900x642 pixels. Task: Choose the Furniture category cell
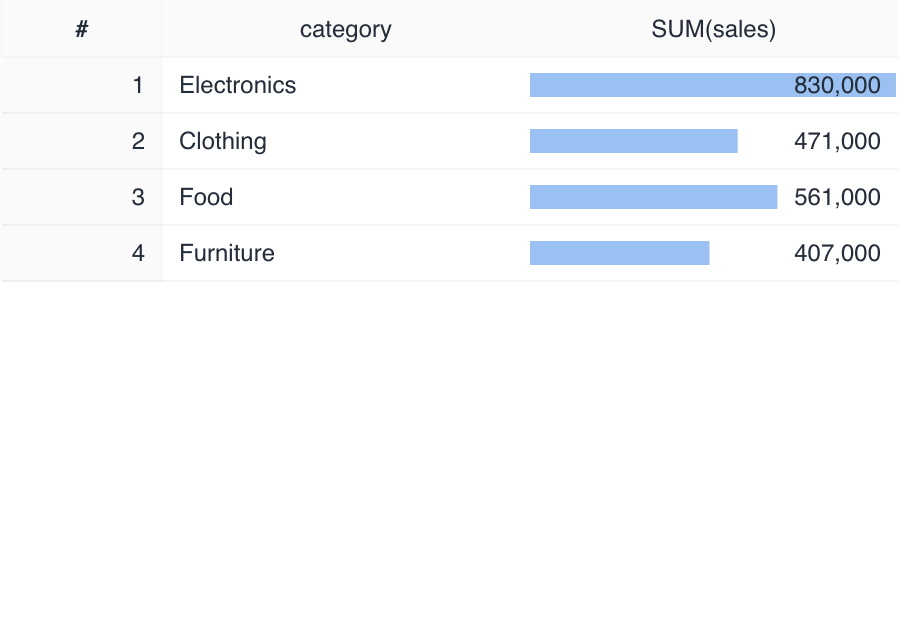point(227,254)
